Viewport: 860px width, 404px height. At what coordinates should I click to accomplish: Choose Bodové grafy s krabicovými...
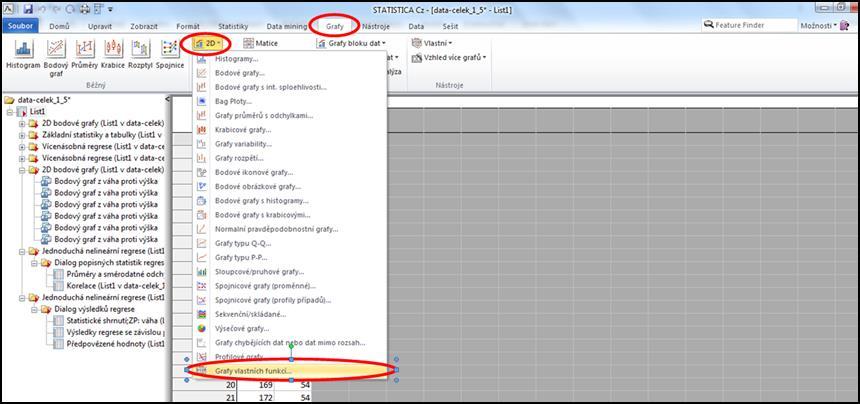290,215
